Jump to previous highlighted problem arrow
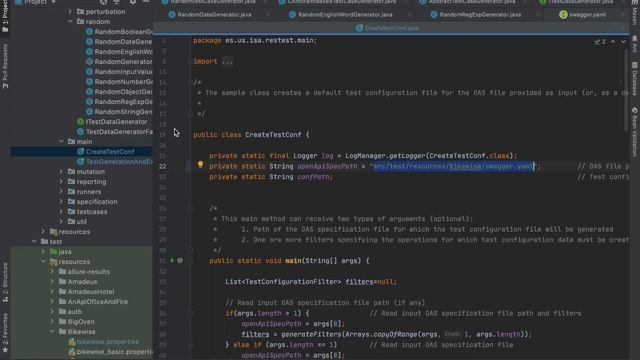This screenshot has height=360, width=640. [x=613, y=42]
